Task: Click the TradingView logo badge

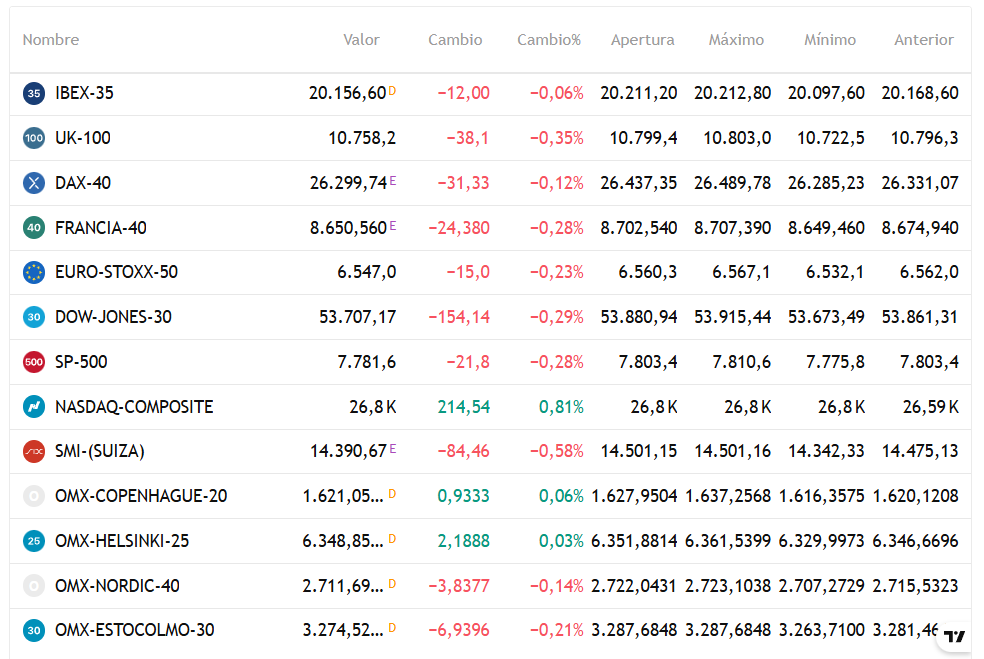Action: pyautogui.click(x=955, y=636)
